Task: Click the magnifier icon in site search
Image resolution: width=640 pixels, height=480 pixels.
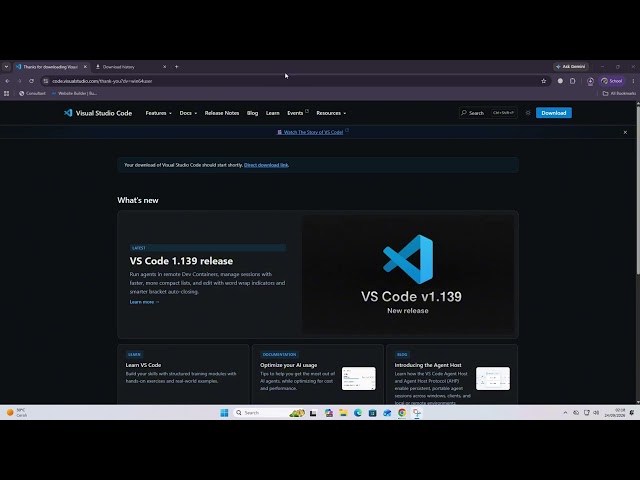Action: (464, 113)
